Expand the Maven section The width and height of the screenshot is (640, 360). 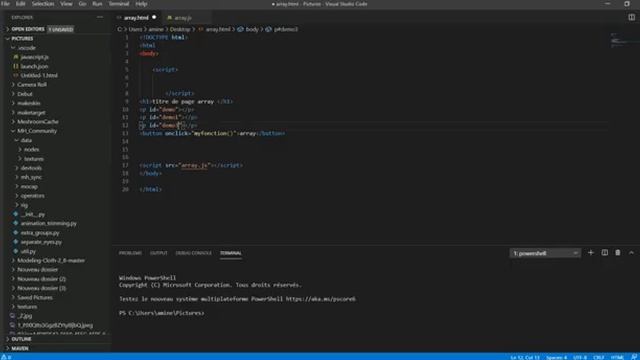click(x=20, y=349)
